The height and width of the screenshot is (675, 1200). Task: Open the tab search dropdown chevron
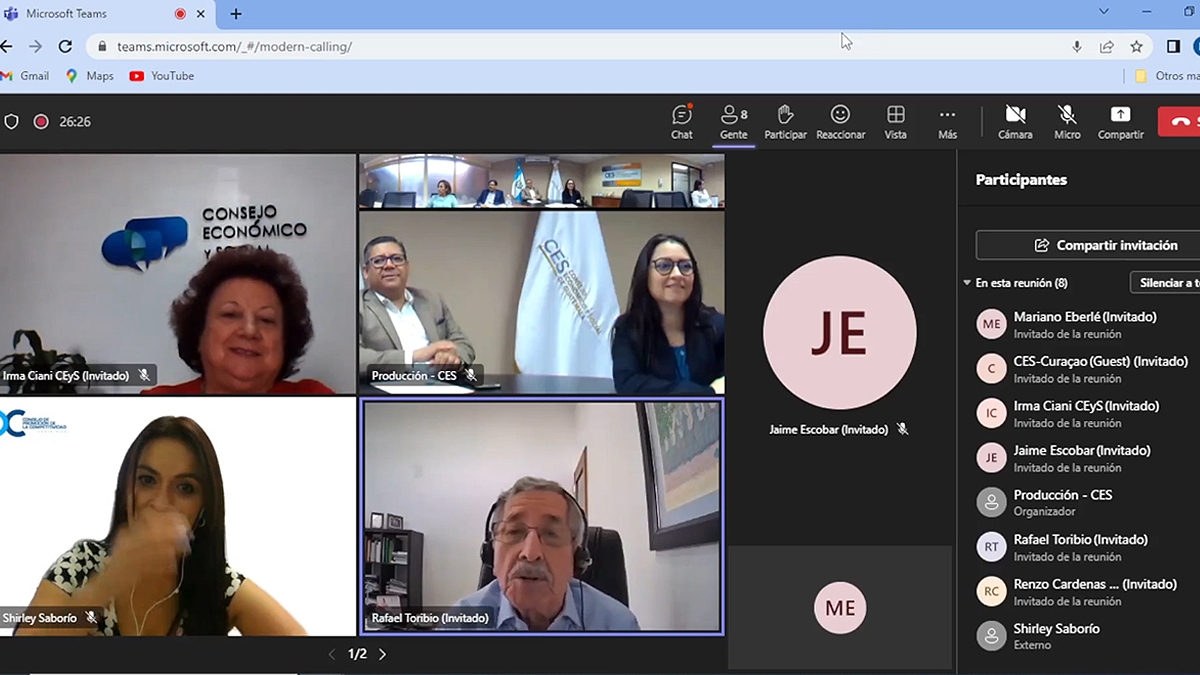point(1104,12)
